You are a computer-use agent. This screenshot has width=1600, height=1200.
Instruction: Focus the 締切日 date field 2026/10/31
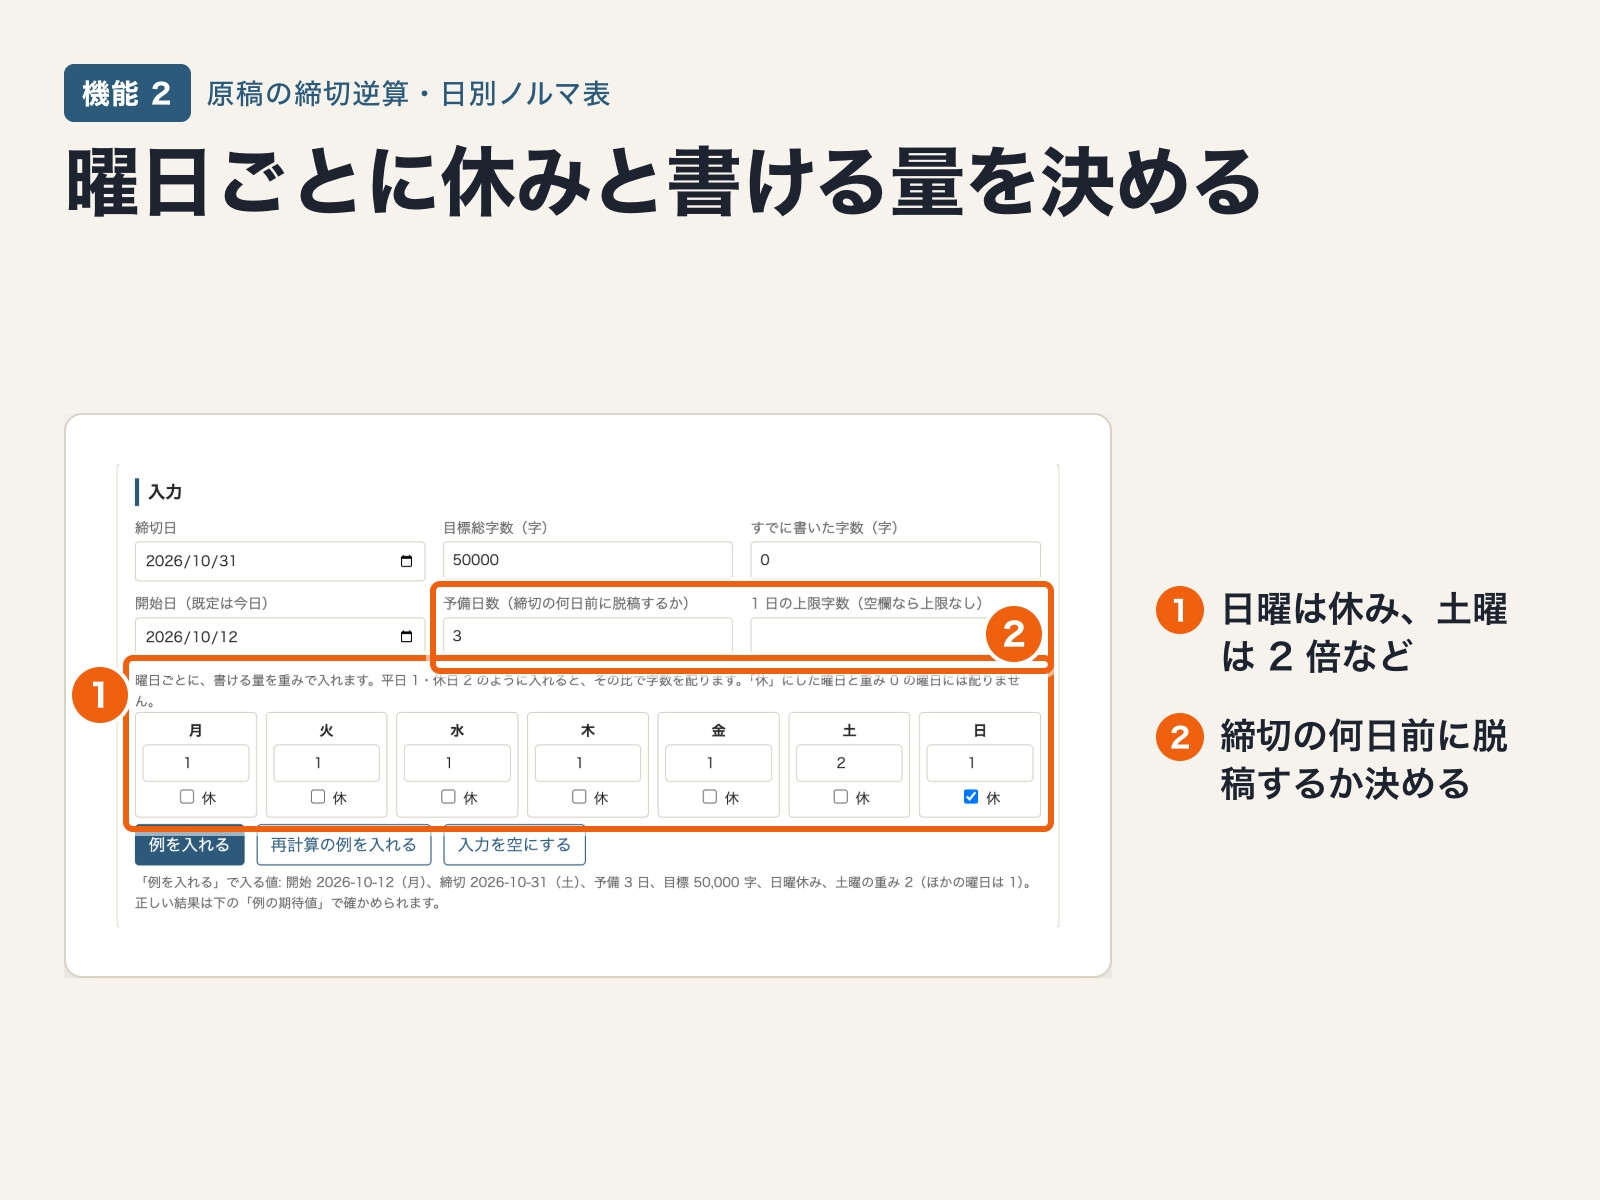[280, 561]
